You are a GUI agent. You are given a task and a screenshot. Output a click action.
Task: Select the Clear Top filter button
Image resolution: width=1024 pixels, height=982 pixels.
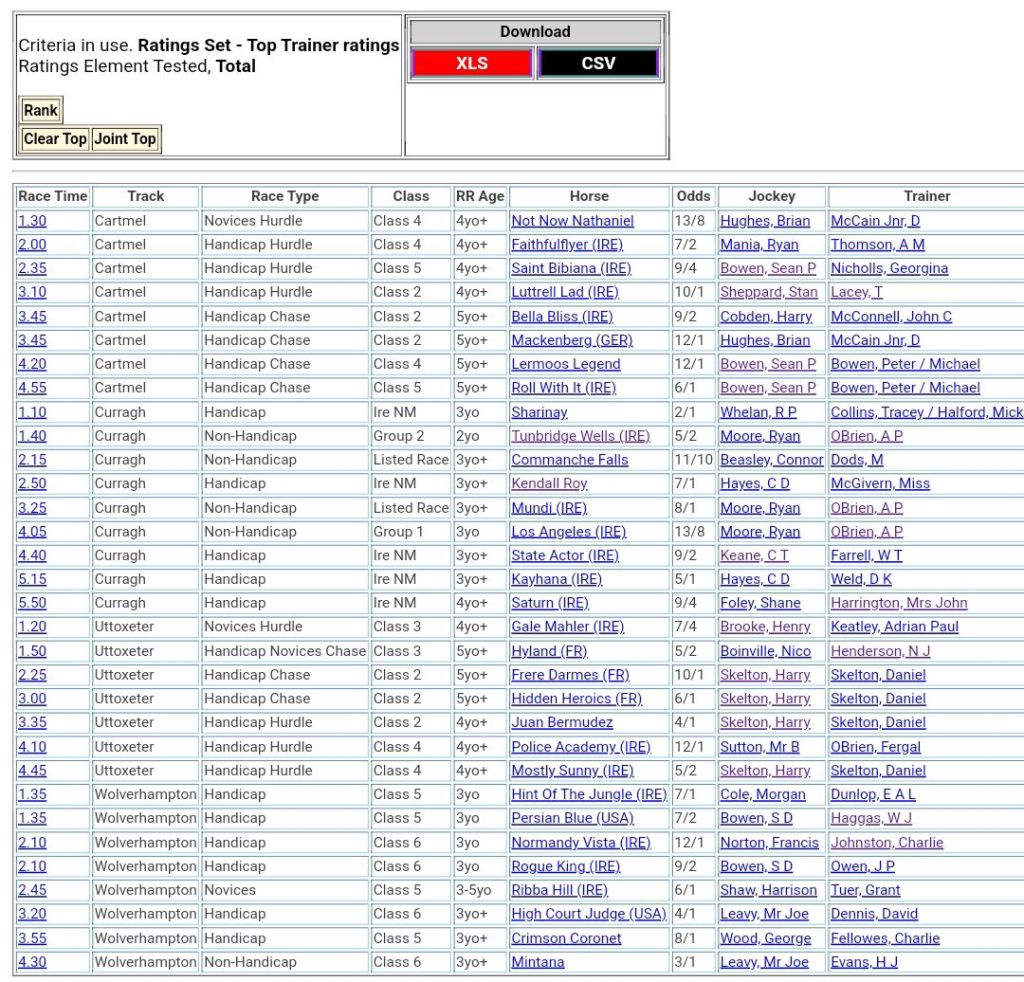pos(55,139)
